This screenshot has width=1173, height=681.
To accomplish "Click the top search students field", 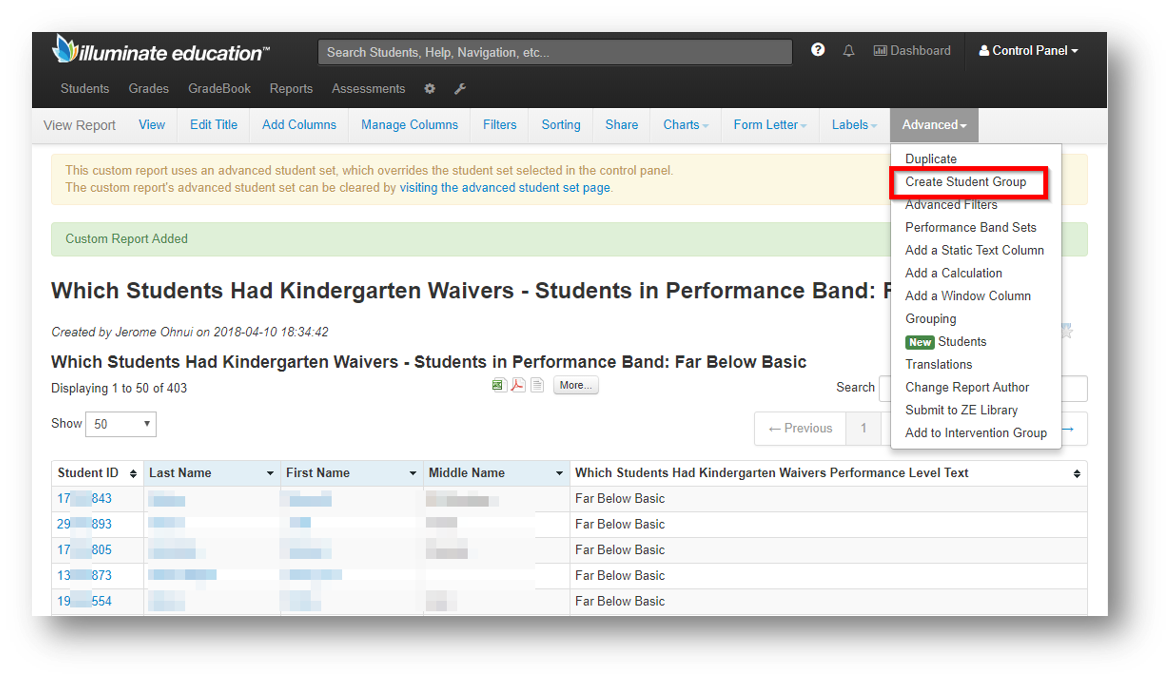I will pyautogui.click(x=554, y=52).
